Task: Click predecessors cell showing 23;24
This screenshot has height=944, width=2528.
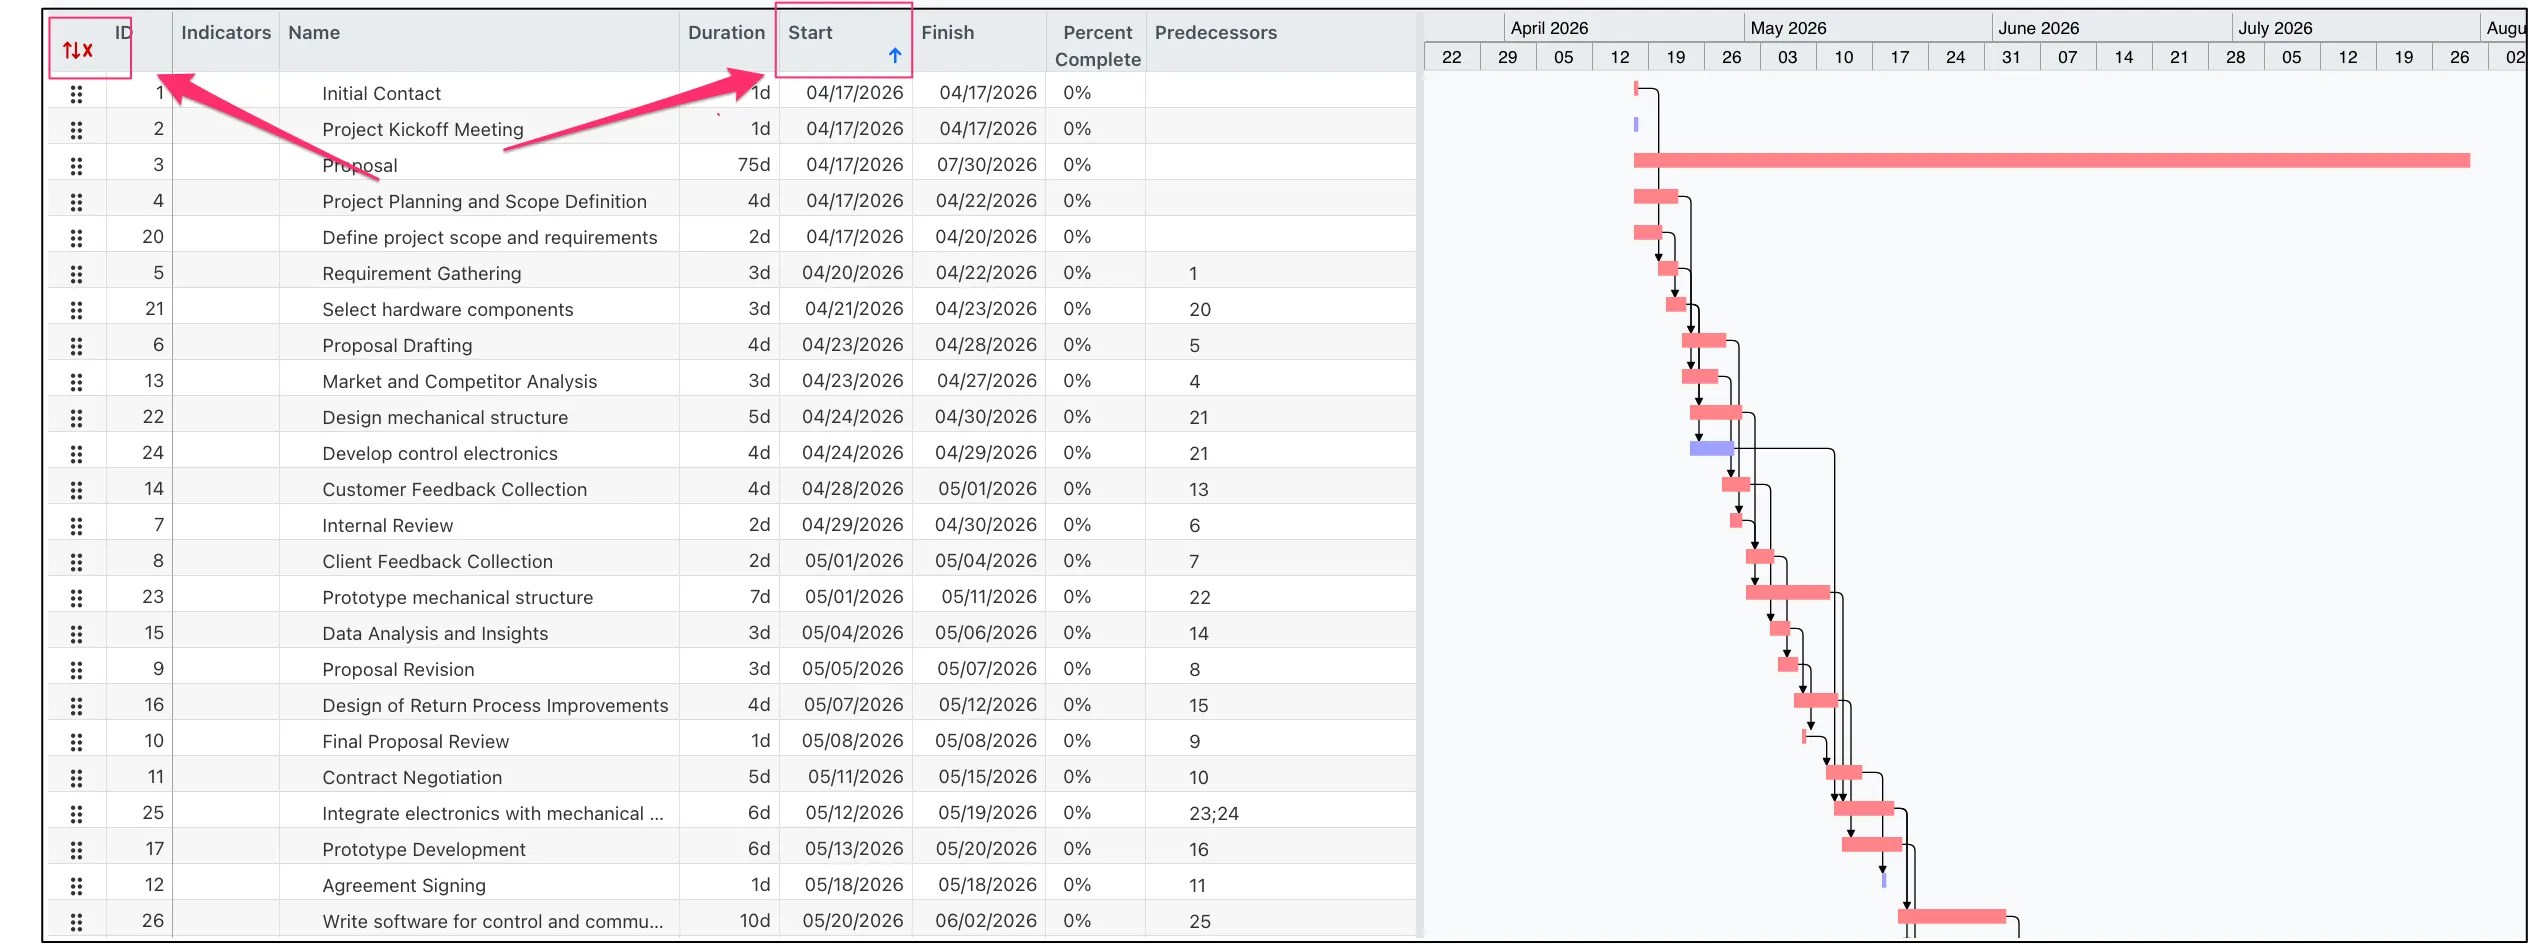Action: click(1213, 814)
